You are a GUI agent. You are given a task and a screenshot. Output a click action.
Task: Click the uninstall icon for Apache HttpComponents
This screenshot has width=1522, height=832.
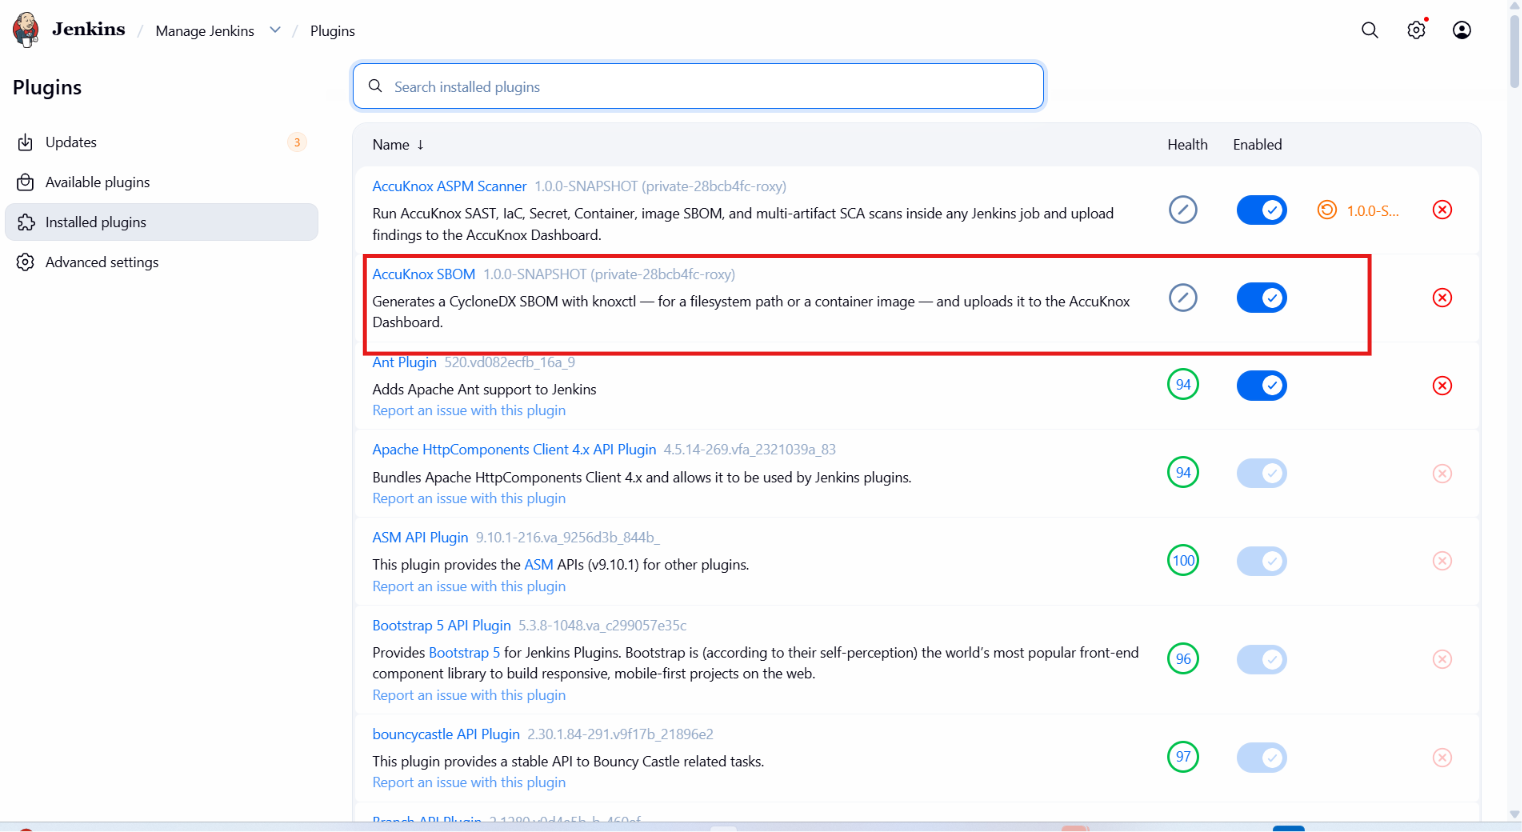pyautogui.click(x=1442, y=473)
